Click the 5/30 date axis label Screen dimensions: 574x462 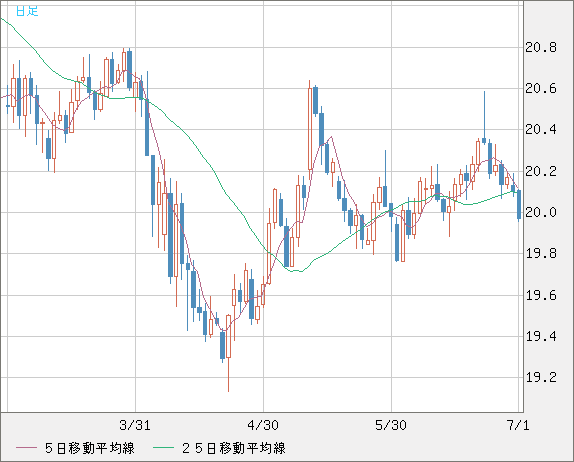tap(391, 425)
